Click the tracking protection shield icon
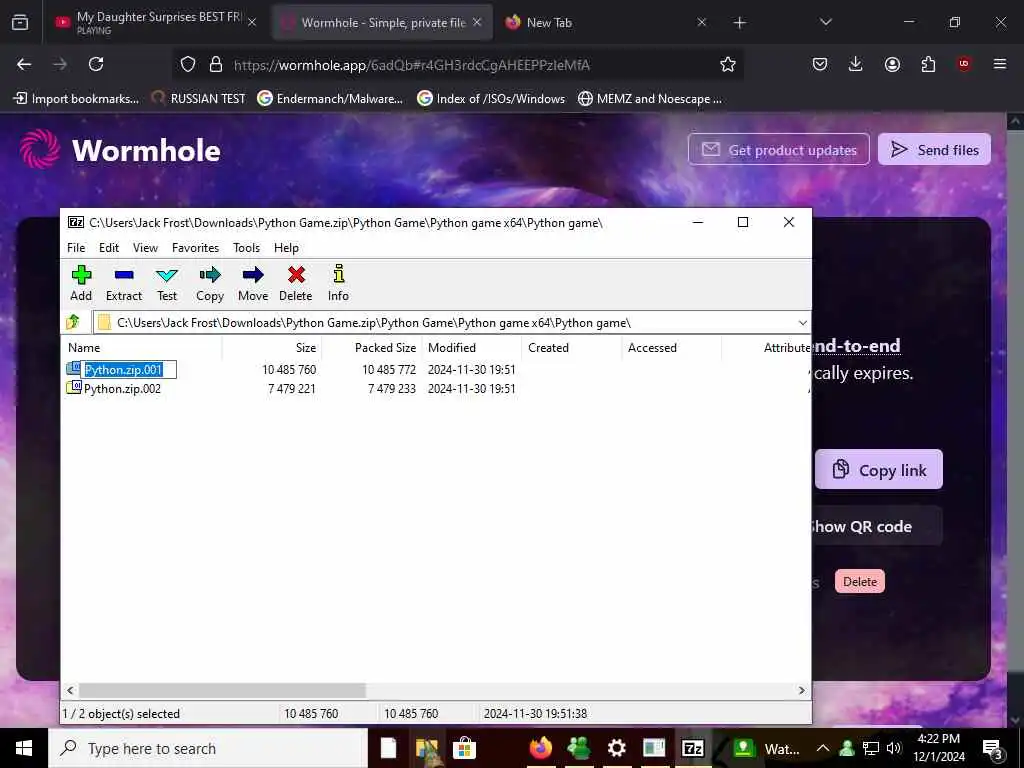This screenshot has width=1024, height=768. 188,64
